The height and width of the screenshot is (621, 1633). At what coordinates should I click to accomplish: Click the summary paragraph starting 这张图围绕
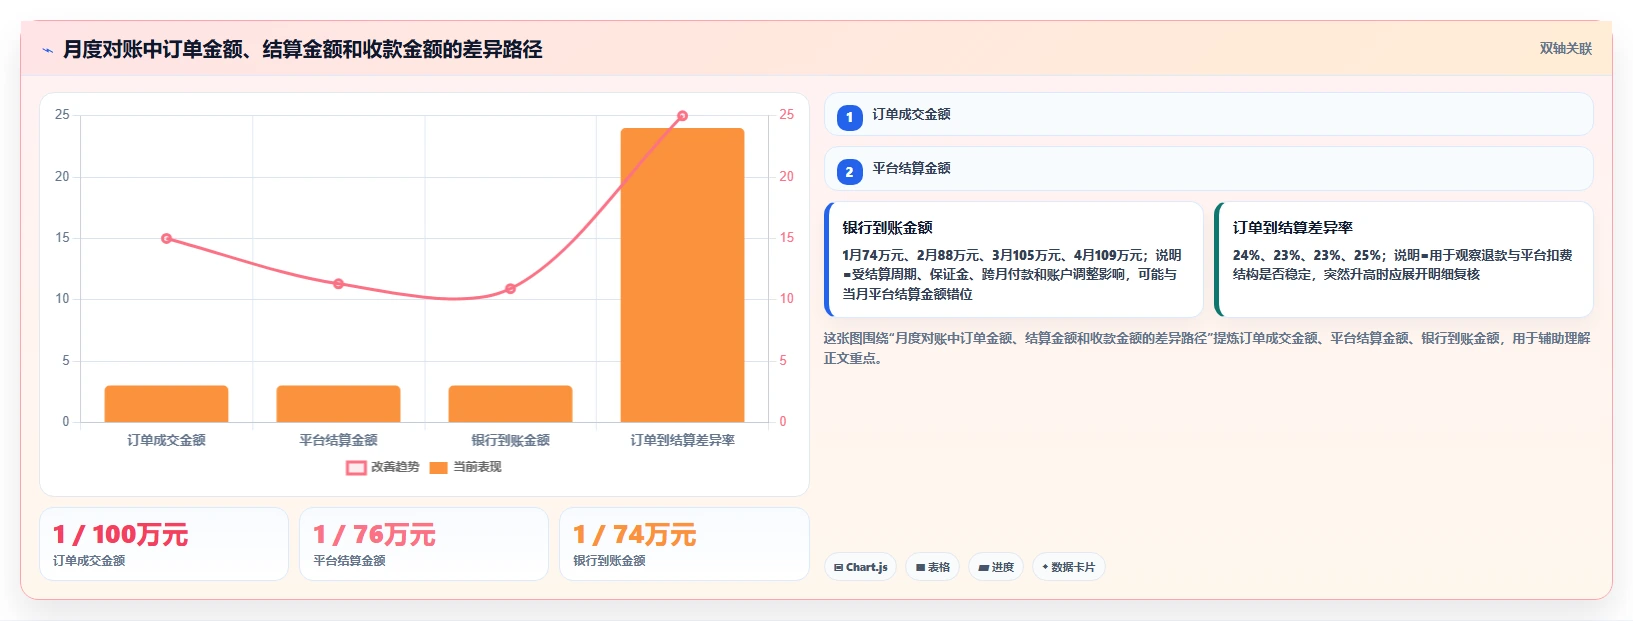pos(1207,348)
